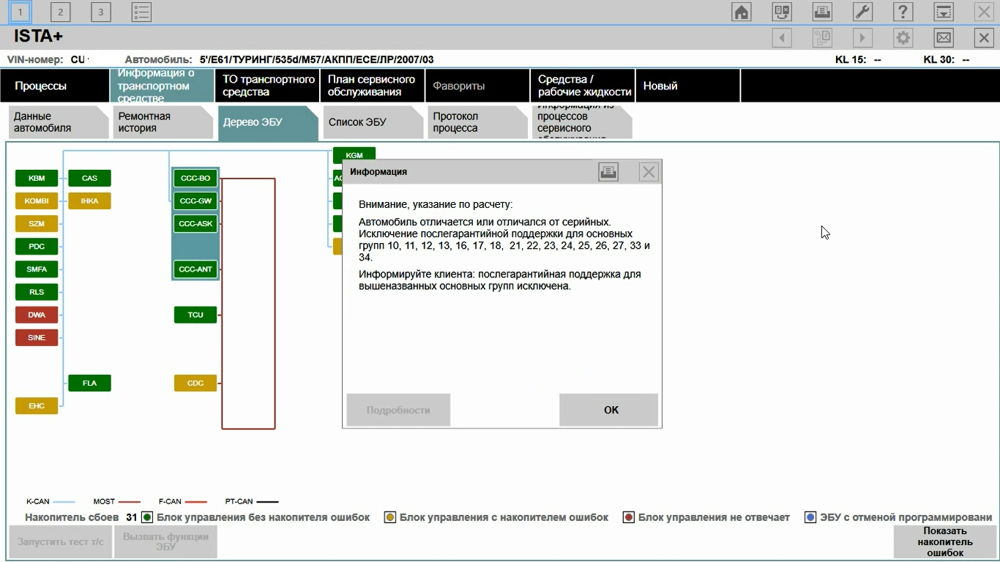1000x562 pixels.
Task: Open the wrench settings icon
Action: coord(862,12)
